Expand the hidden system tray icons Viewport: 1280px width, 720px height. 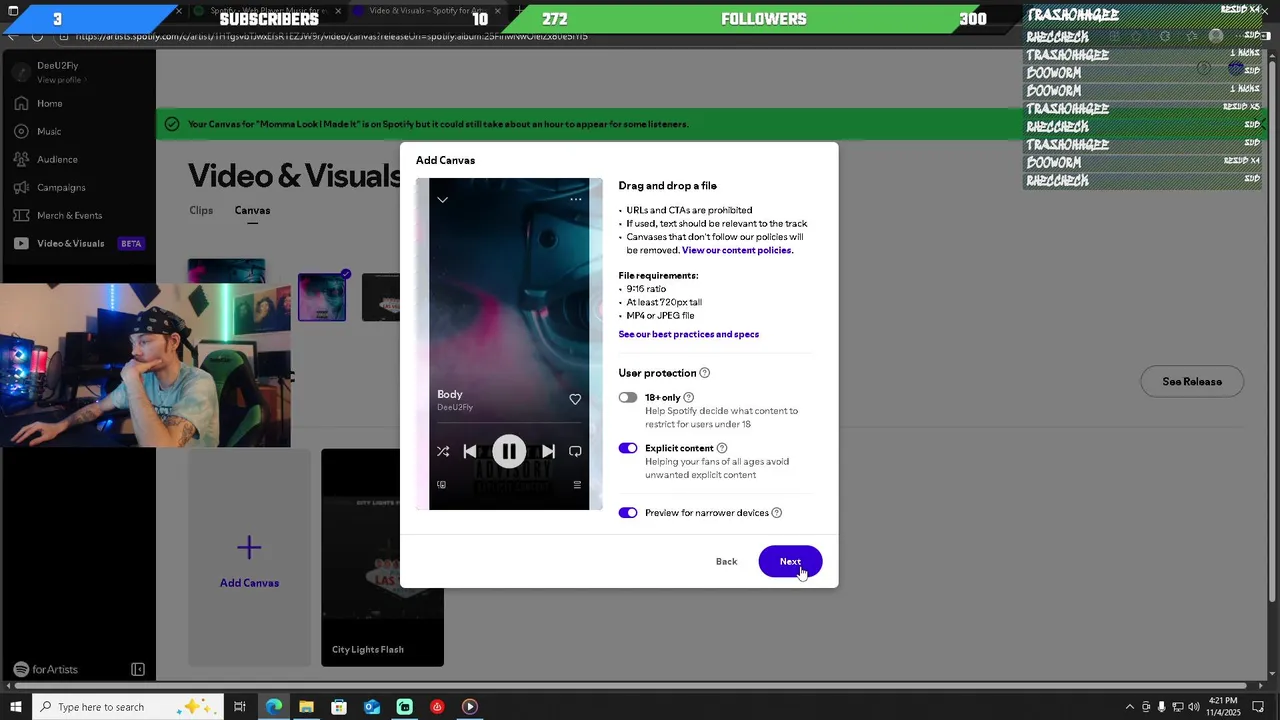tap(1130, 707)
